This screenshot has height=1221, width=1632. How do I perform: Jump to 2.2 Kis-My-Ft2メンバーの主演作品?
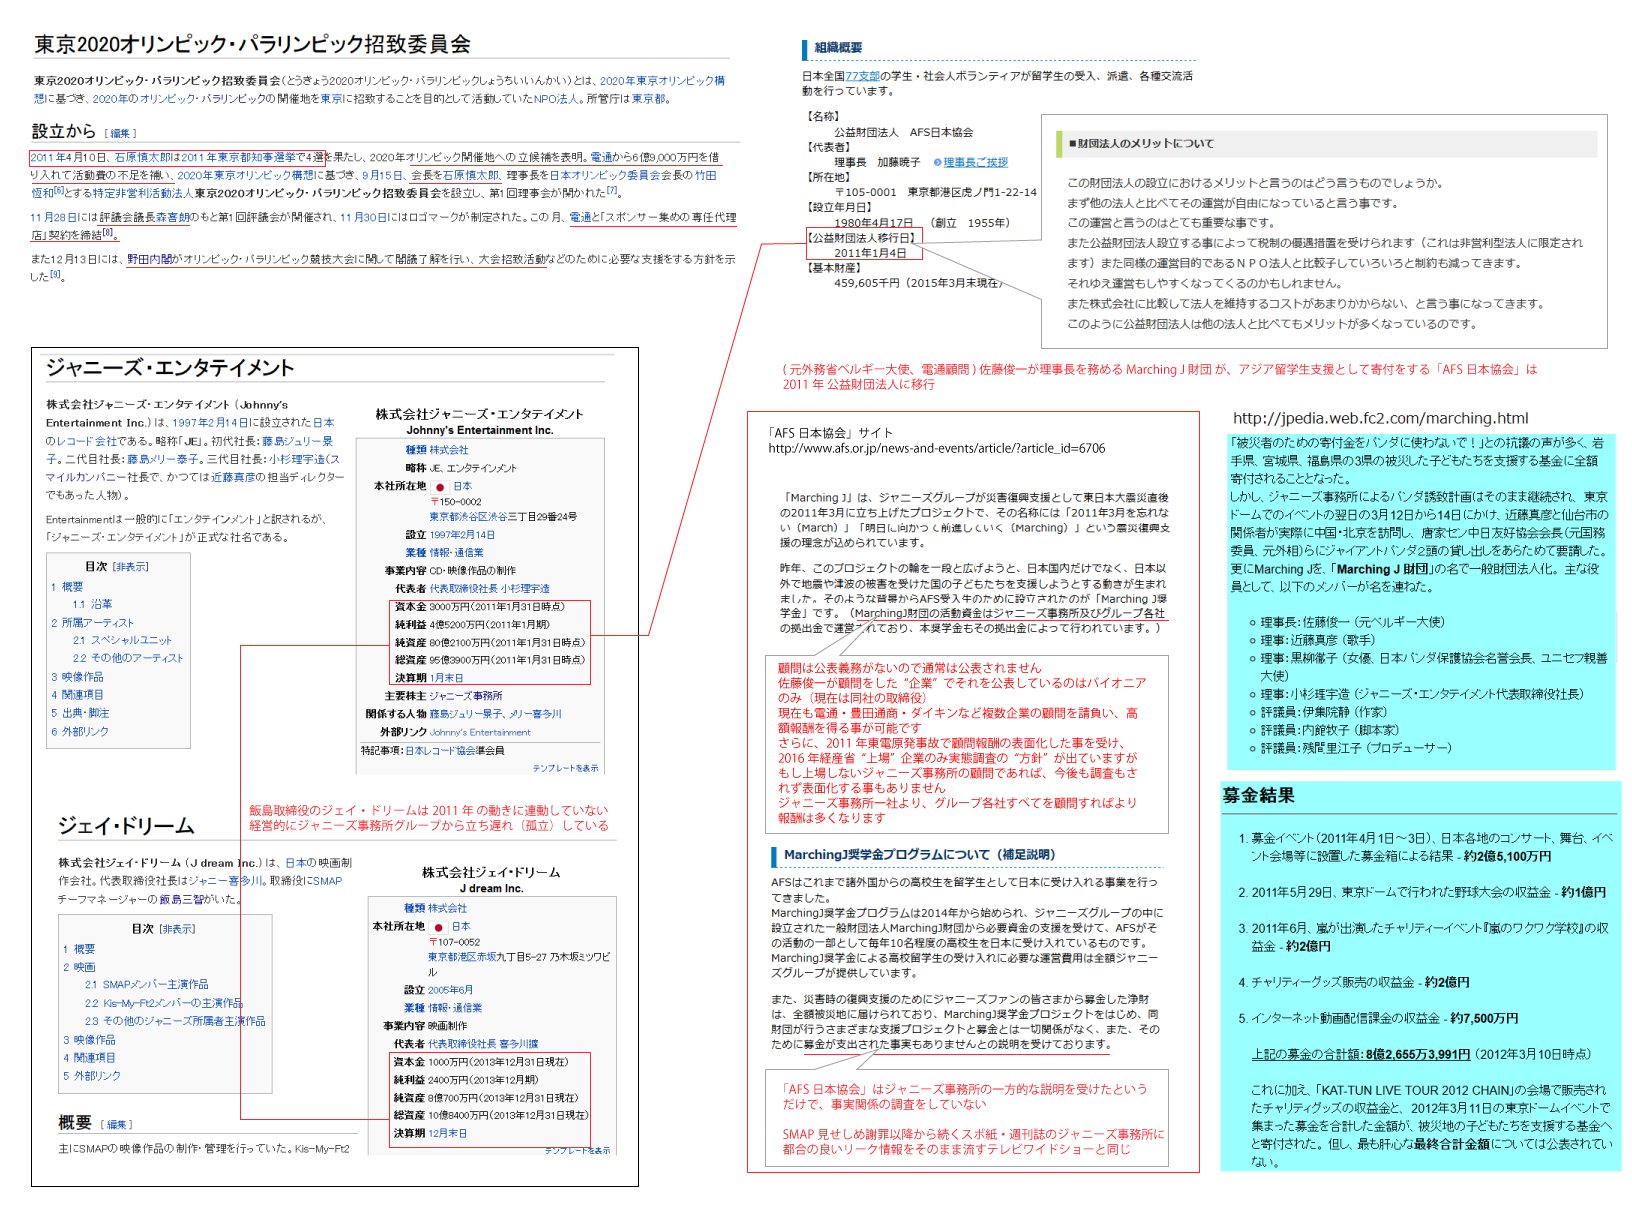click(164, 1003)
